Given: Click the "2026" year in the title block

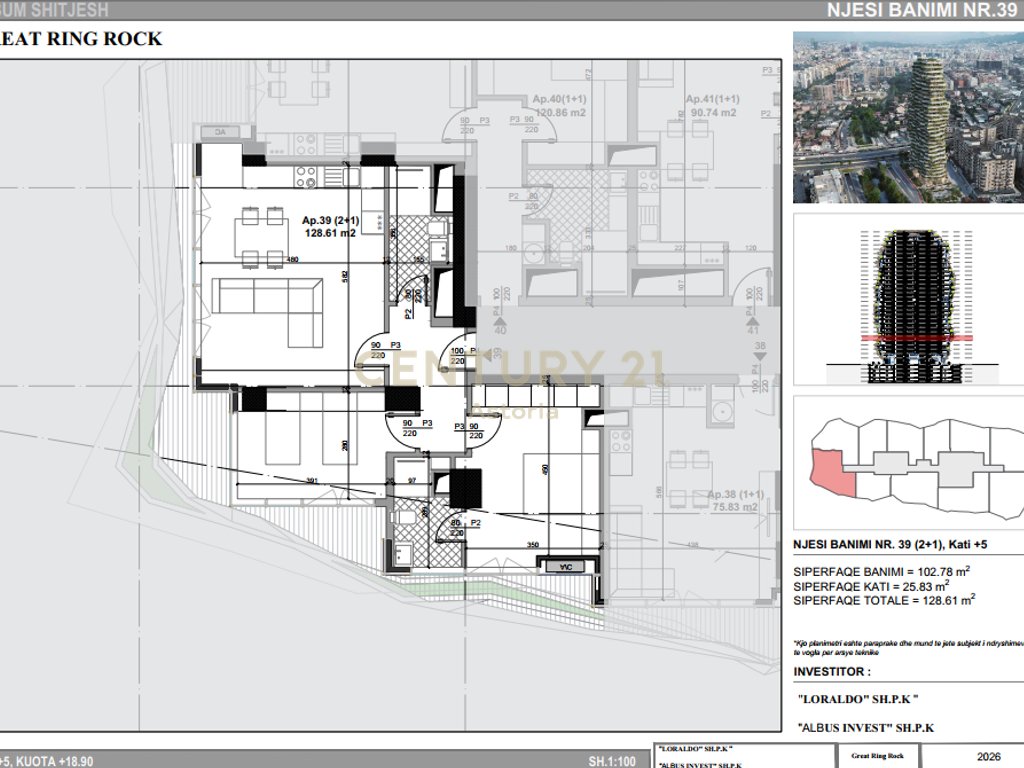Looking at the screenshot, I should [989, 757].
